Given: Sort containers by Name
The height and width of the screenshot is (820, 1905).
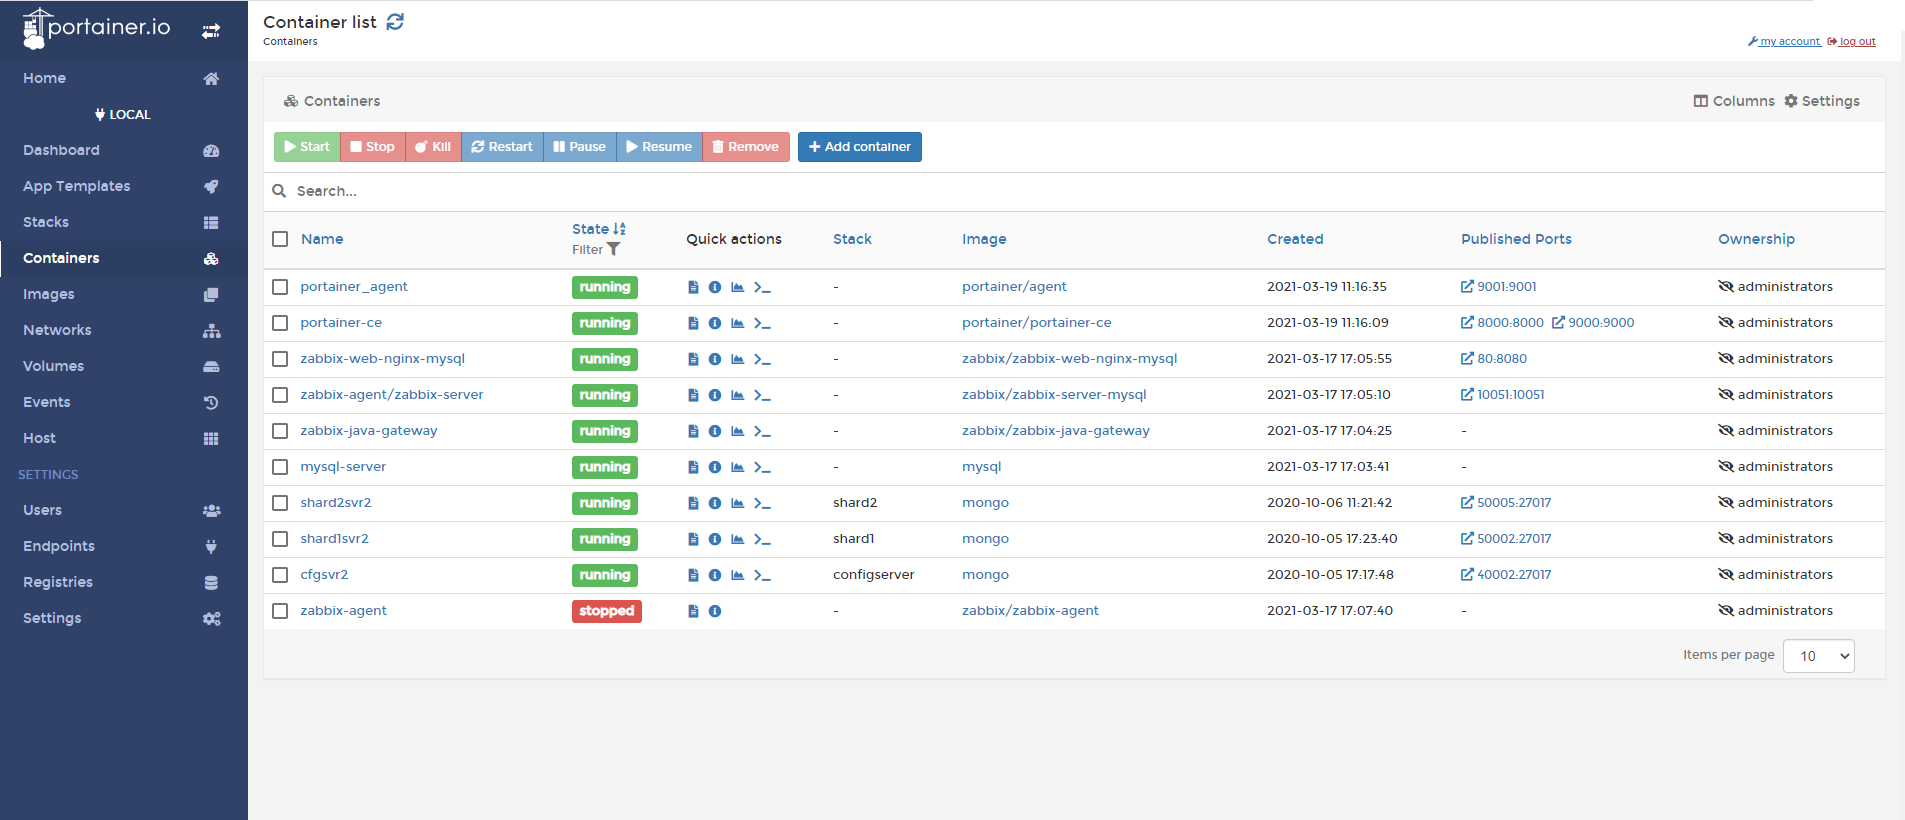Looking at the screenshot, I should pos(322,239).
